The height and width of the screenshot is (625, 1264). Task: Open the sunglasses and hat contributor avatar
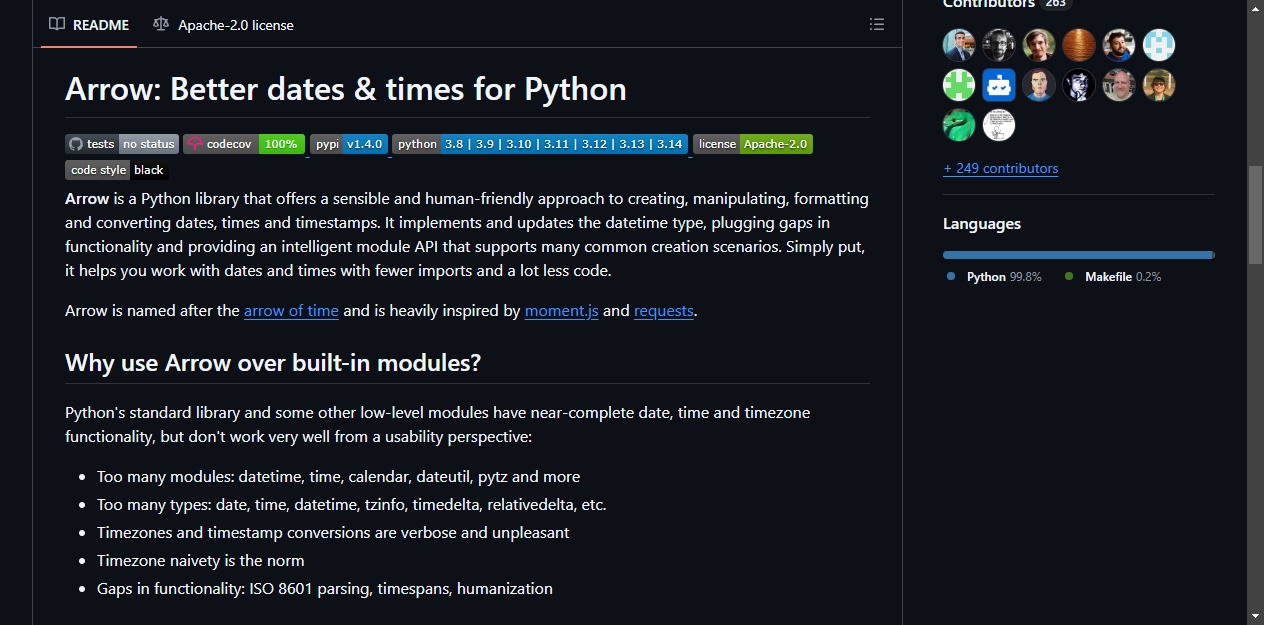[1159, 85]
